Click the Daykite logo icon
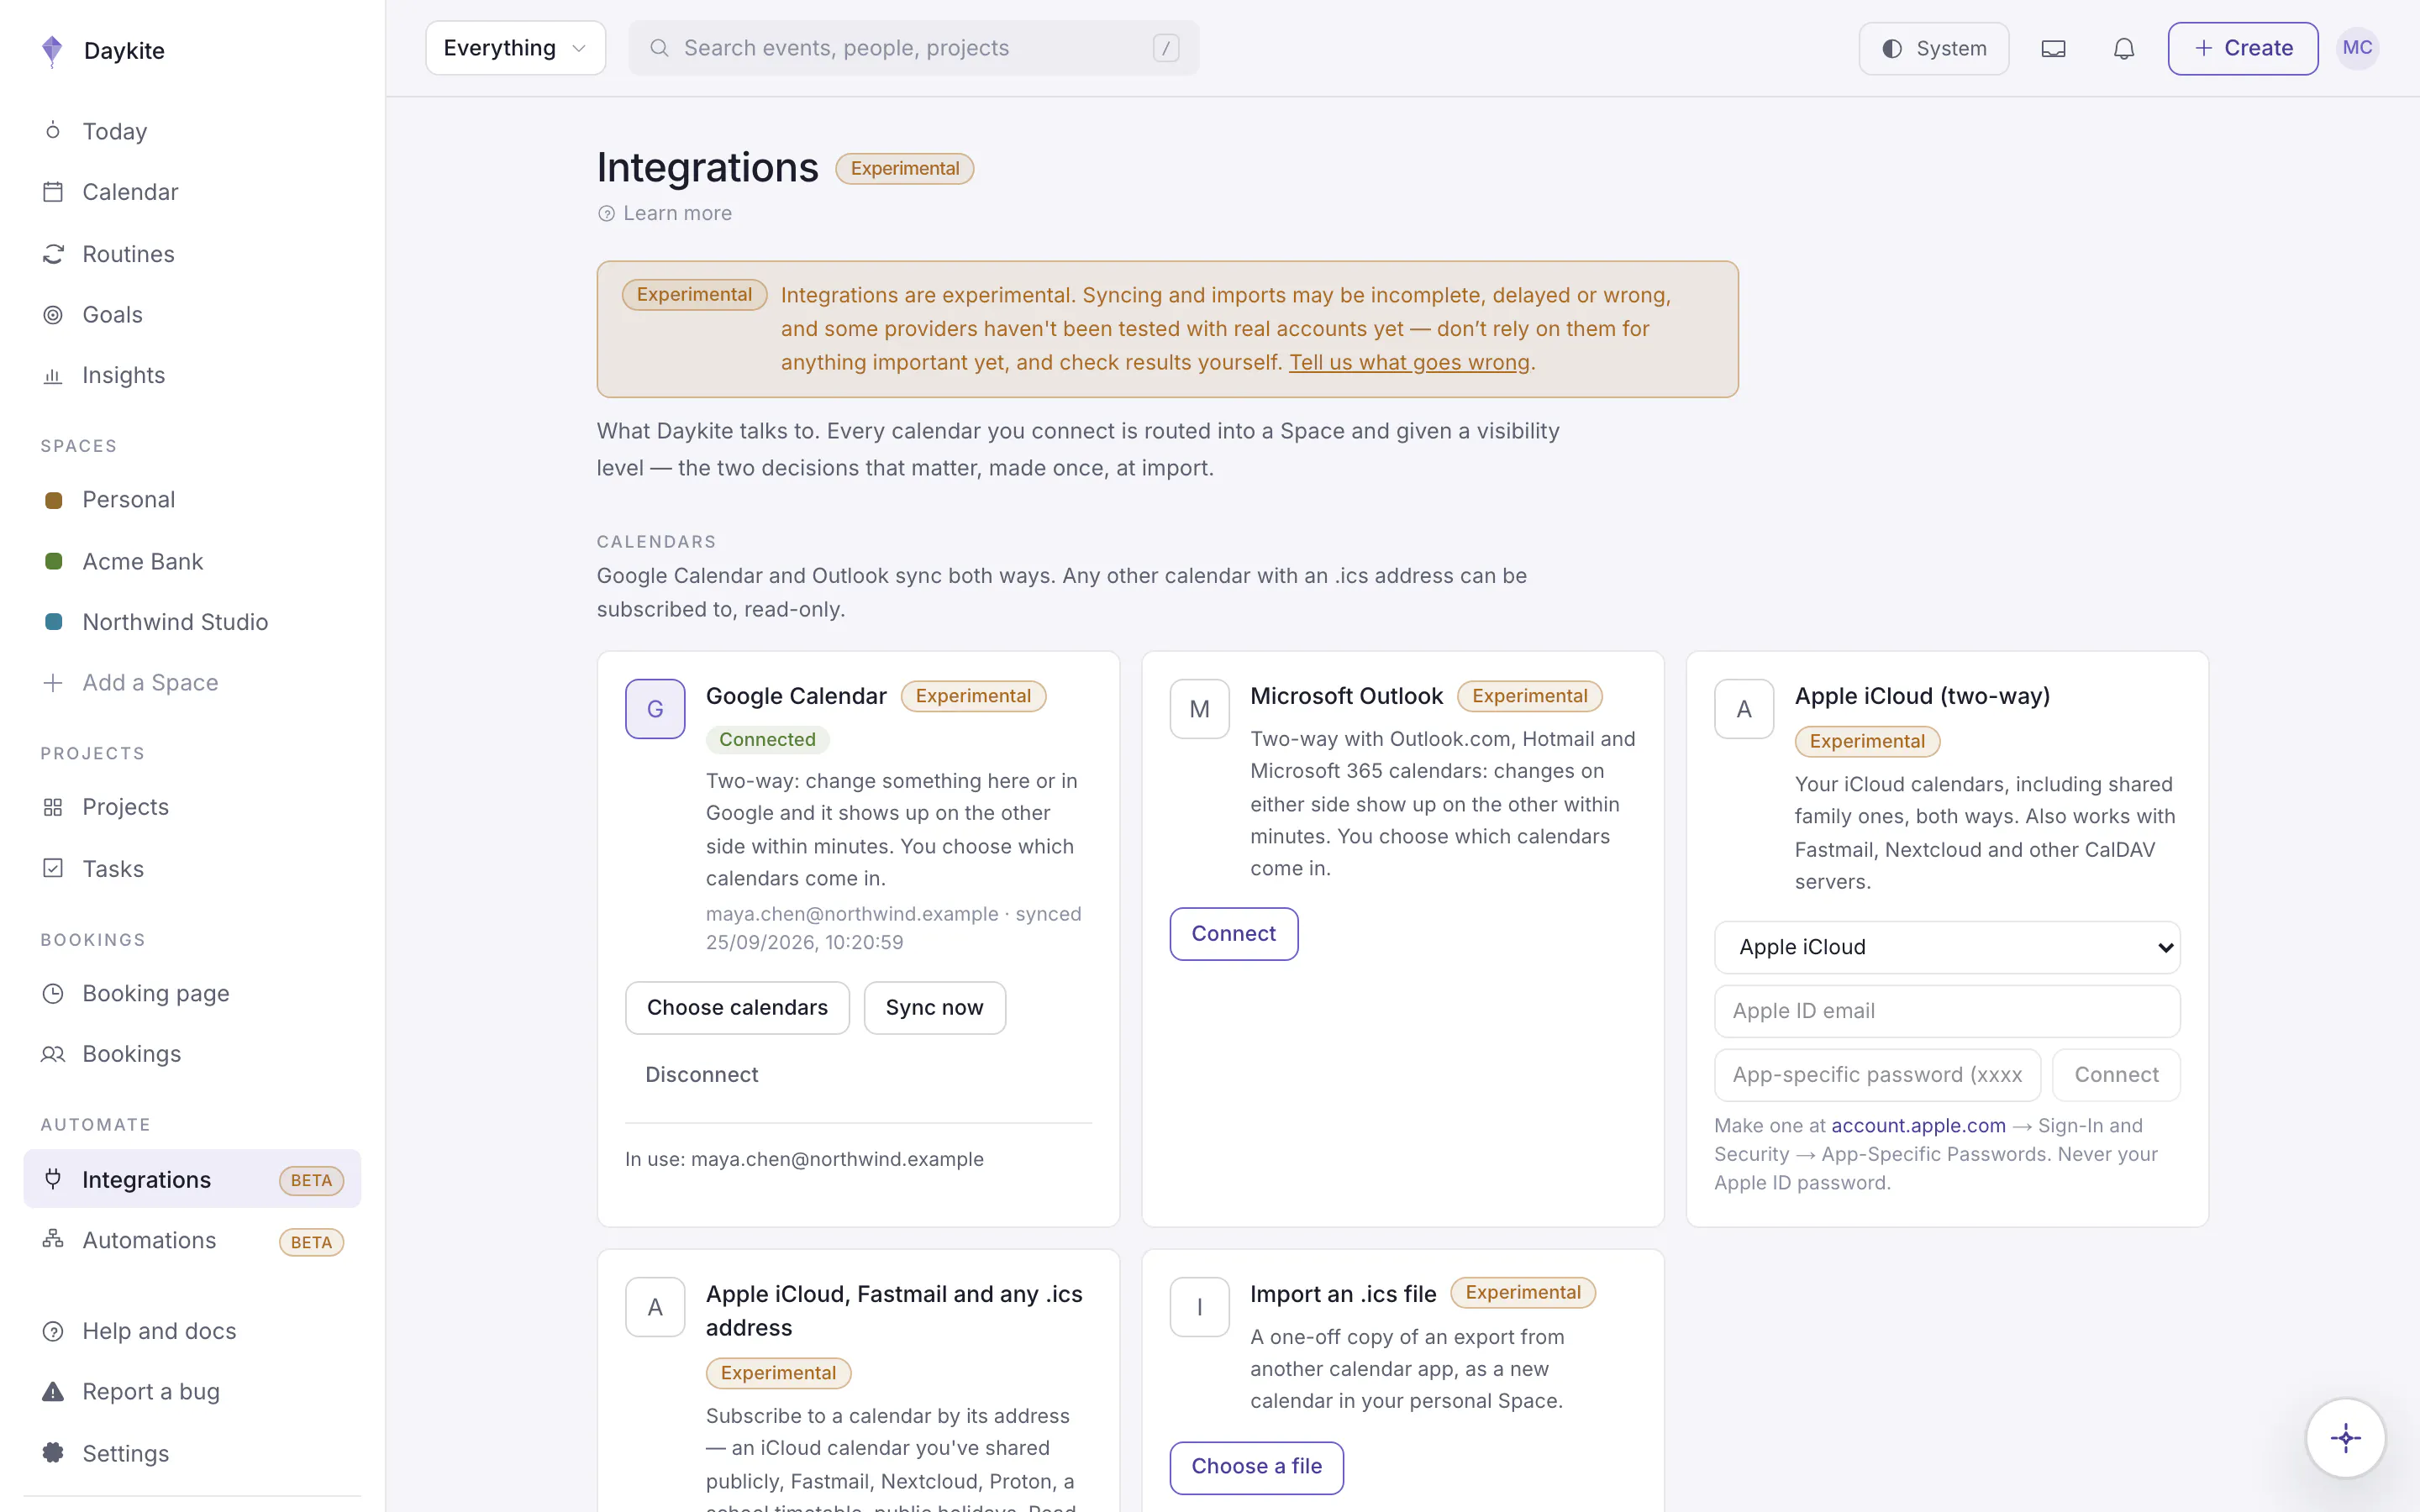 52,50
